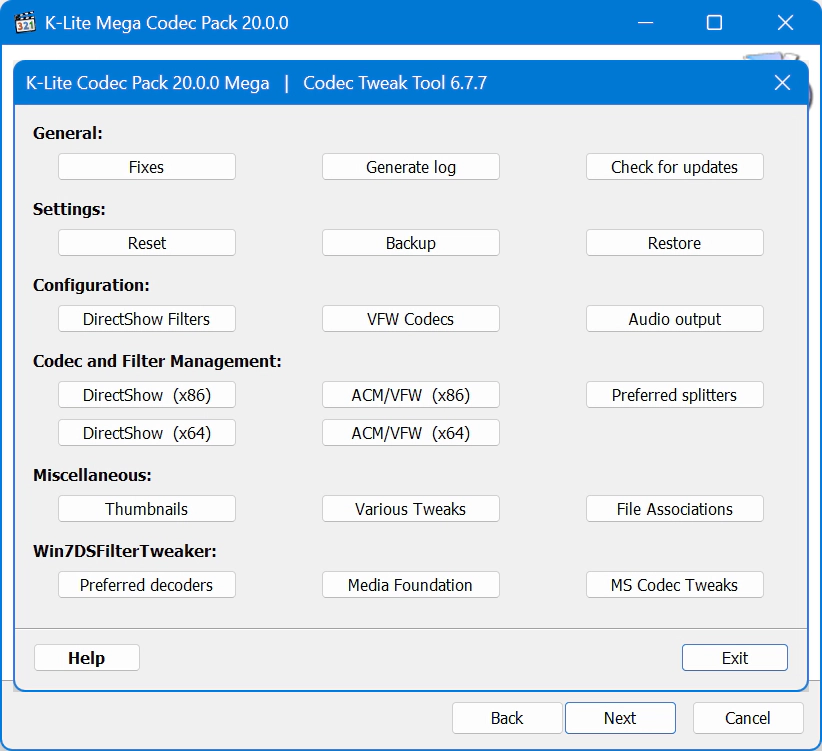Maximize the K-Lite Mega Codec Pack window
Image resolution: width=822 pixels, height=751 pixels.
coord(714,23)
